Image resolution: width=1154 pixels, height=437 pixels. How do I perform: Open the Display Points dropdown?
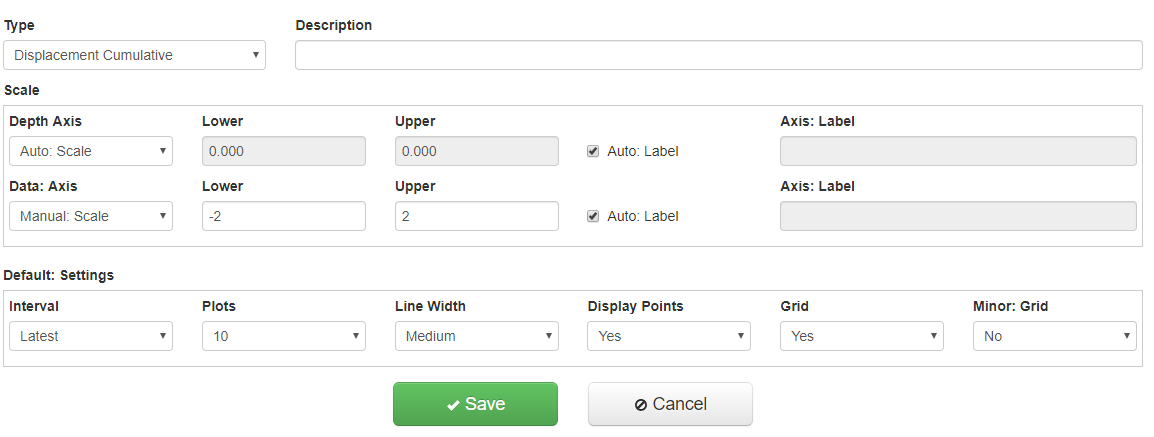[669, 336]
